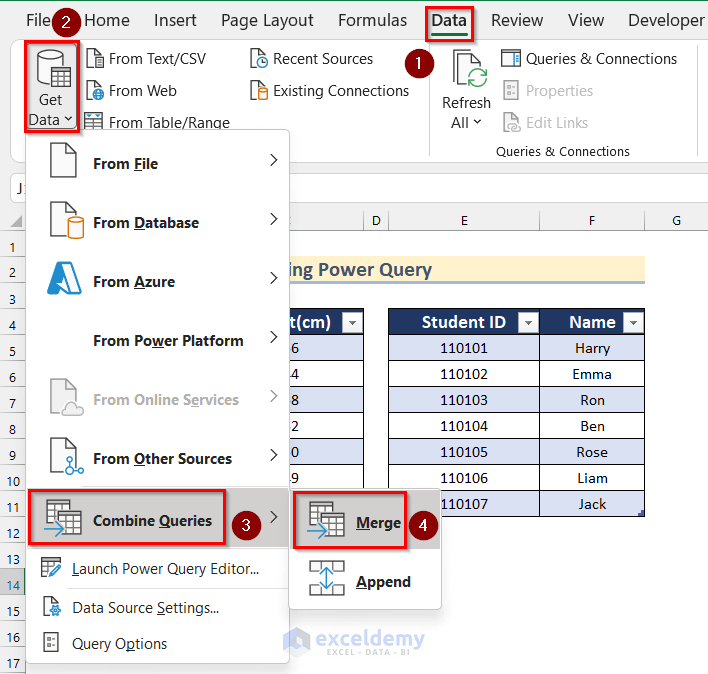Screen dimensions: 708x674
Task: Switch to the Page Layout tab
Action: 267,21
